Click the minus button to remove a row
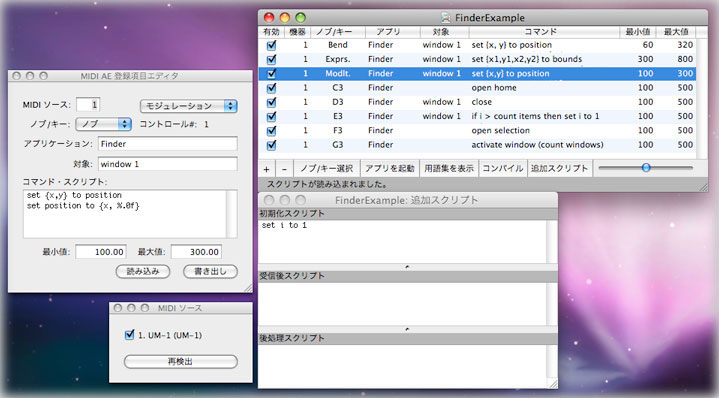 pyautogui.click(x=284, y=169)
